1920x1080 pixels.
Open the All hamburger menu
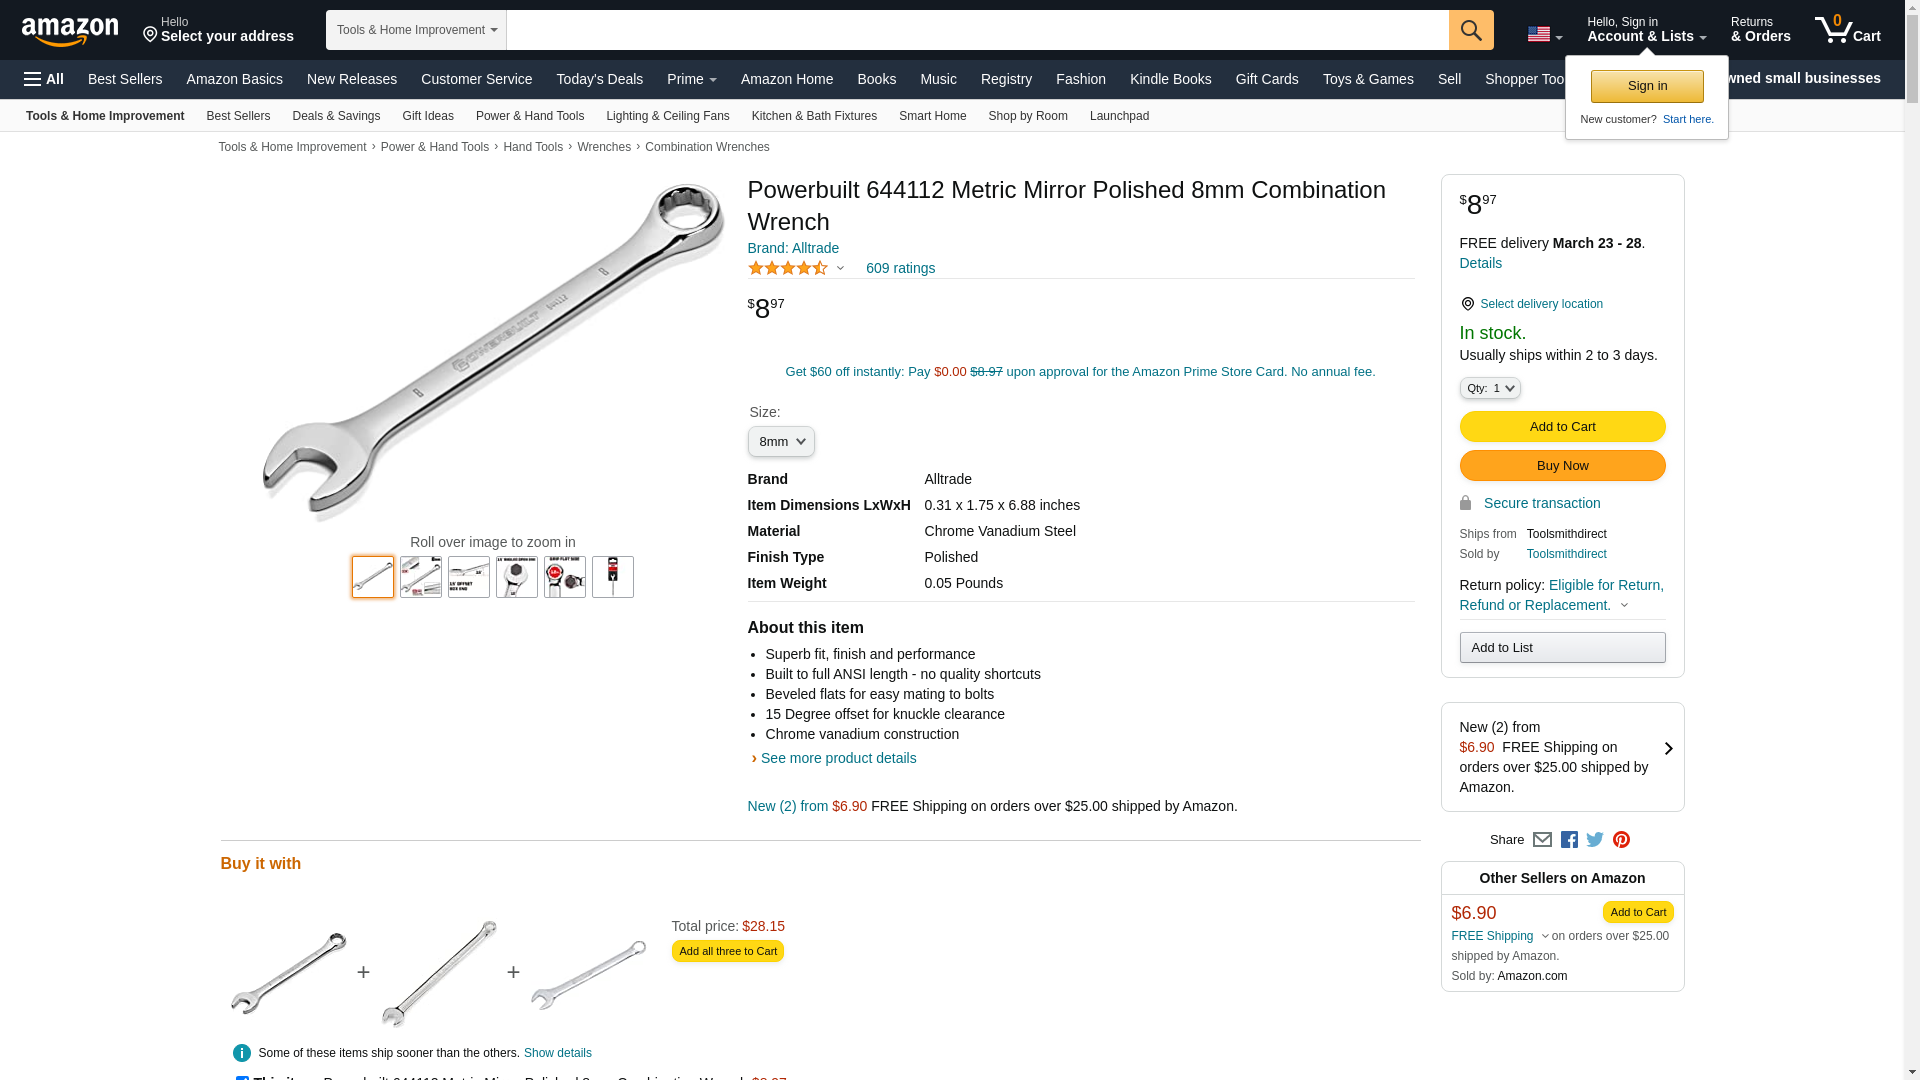pyautogui.click(x=44, y=79)
